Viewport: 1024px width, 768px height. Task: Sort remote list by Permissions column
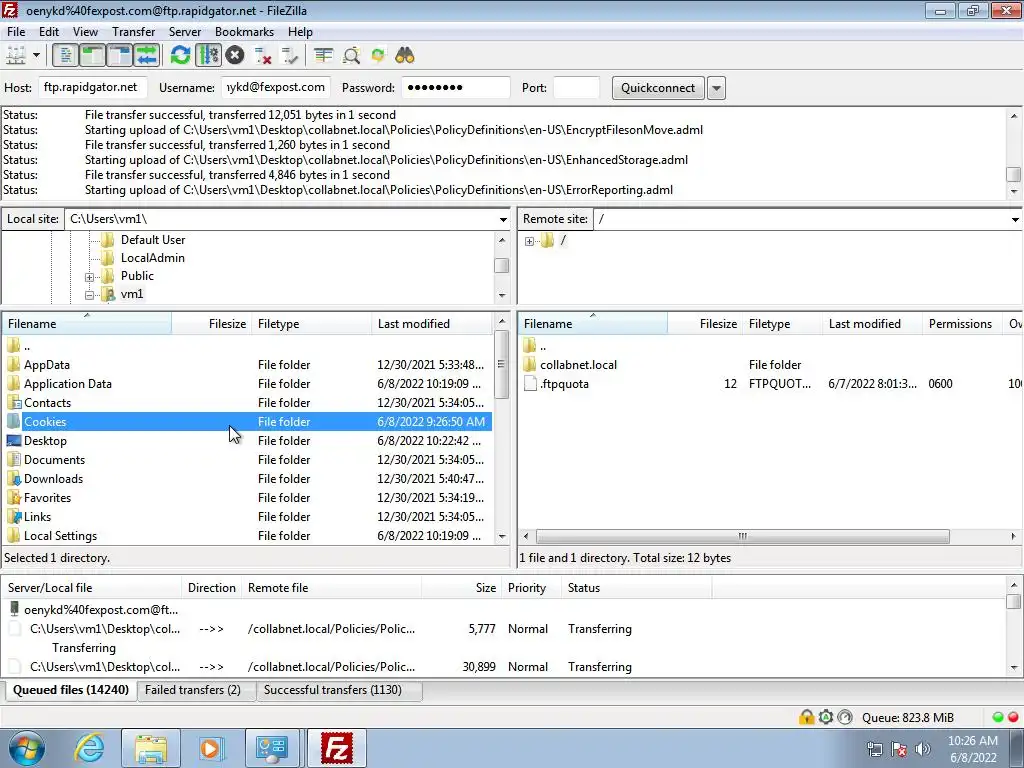(960, 324)
